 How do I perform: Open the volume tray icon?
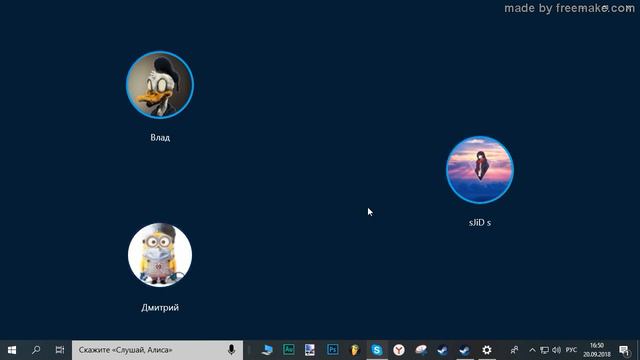(x=556, y=350)
